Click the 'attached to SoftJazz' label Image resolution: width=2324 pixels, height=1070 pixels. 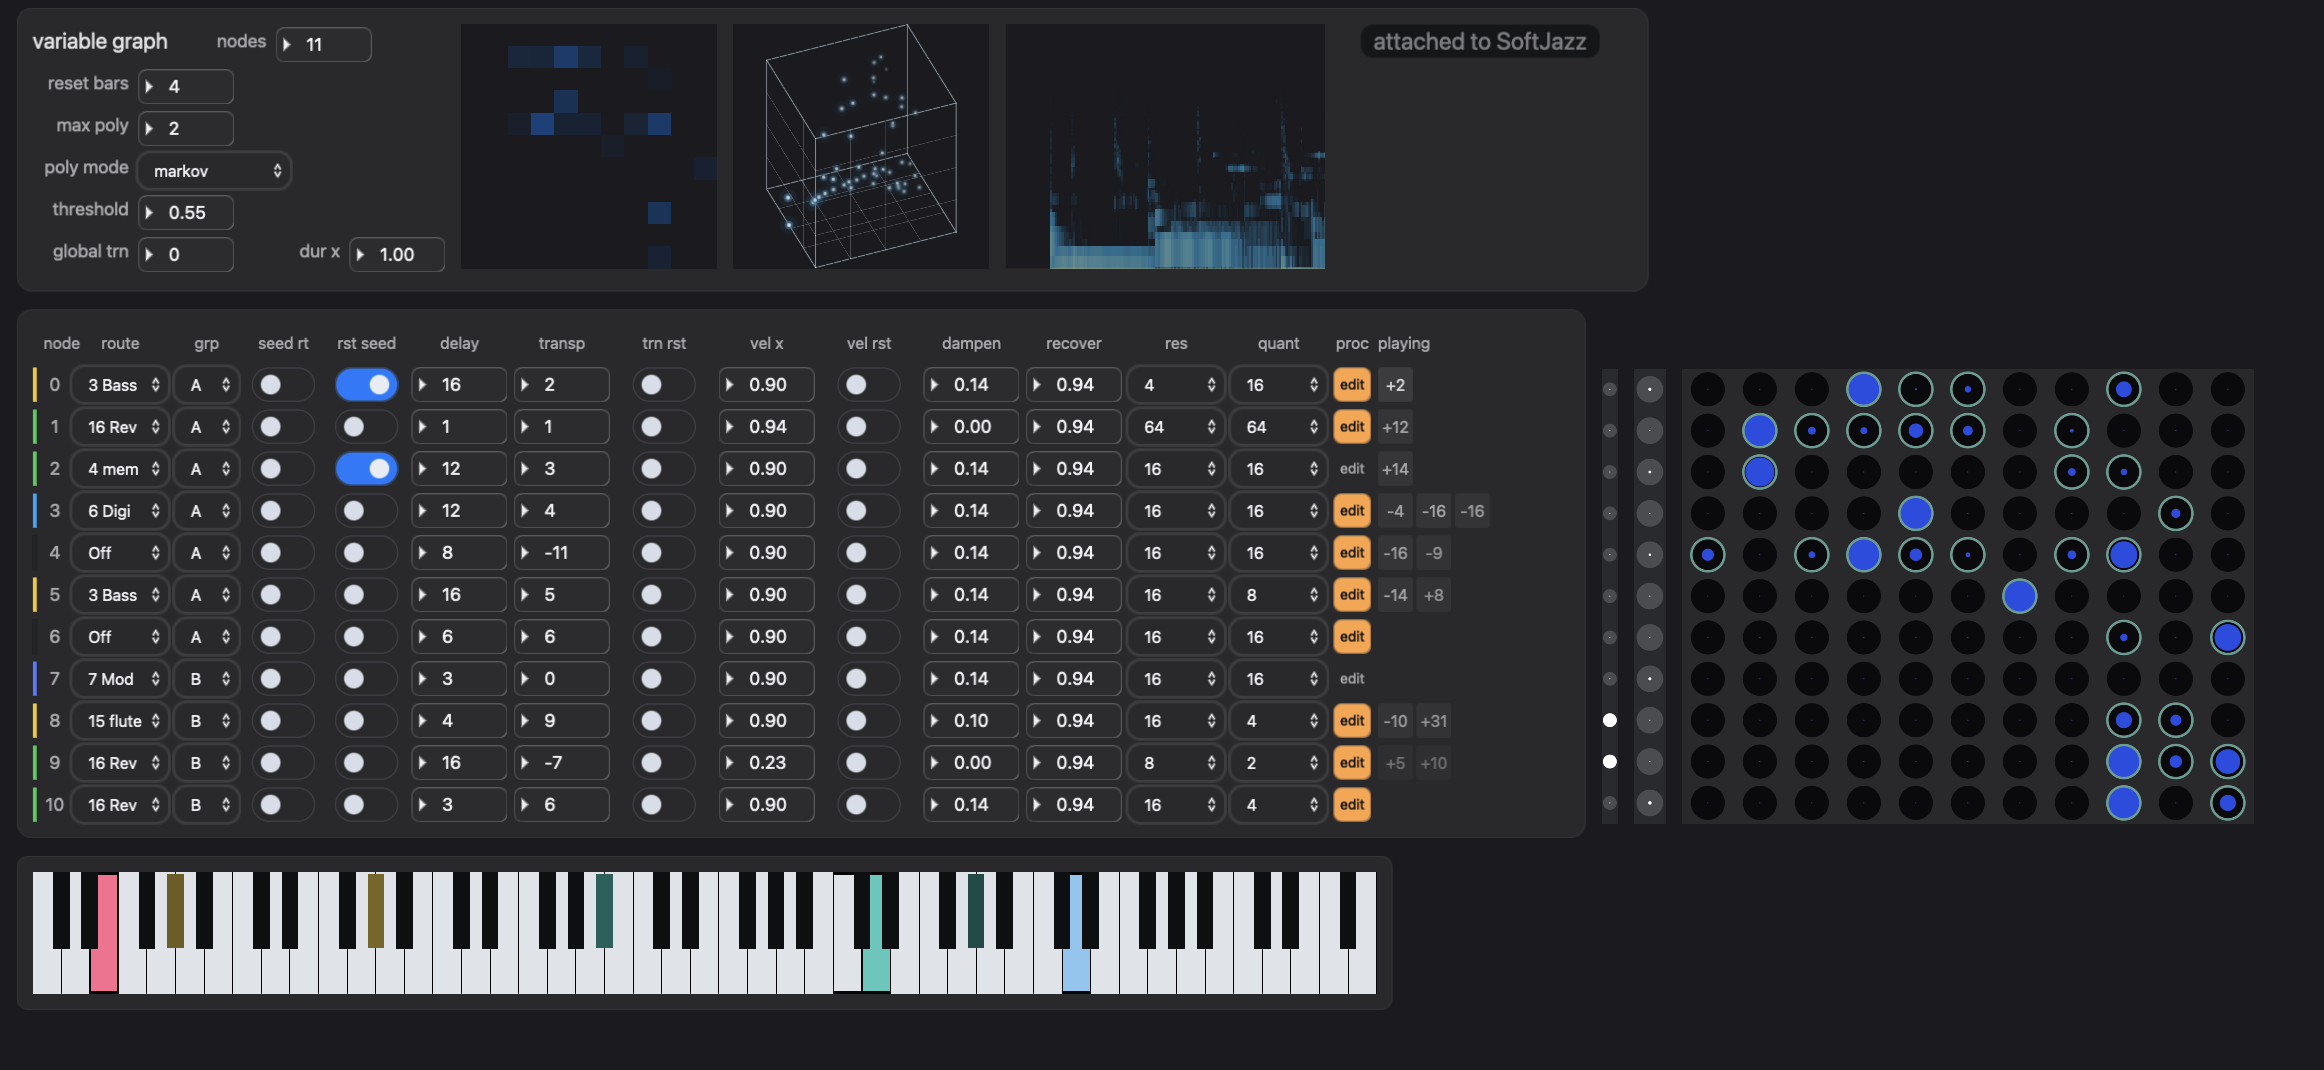[x=1479, y=41]
